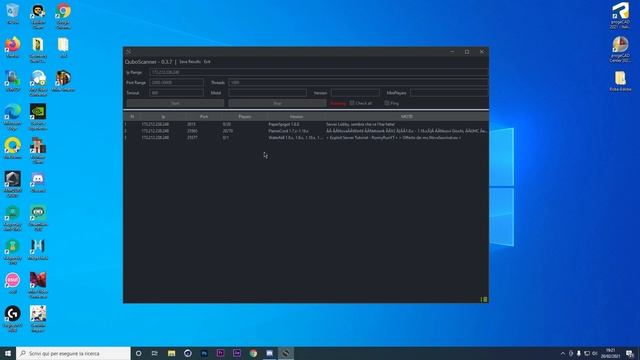This screenshot has height=360, width=640.
Task: Open the progeCAD Center desktop shortcut
Action: click(x=620, y=49)
